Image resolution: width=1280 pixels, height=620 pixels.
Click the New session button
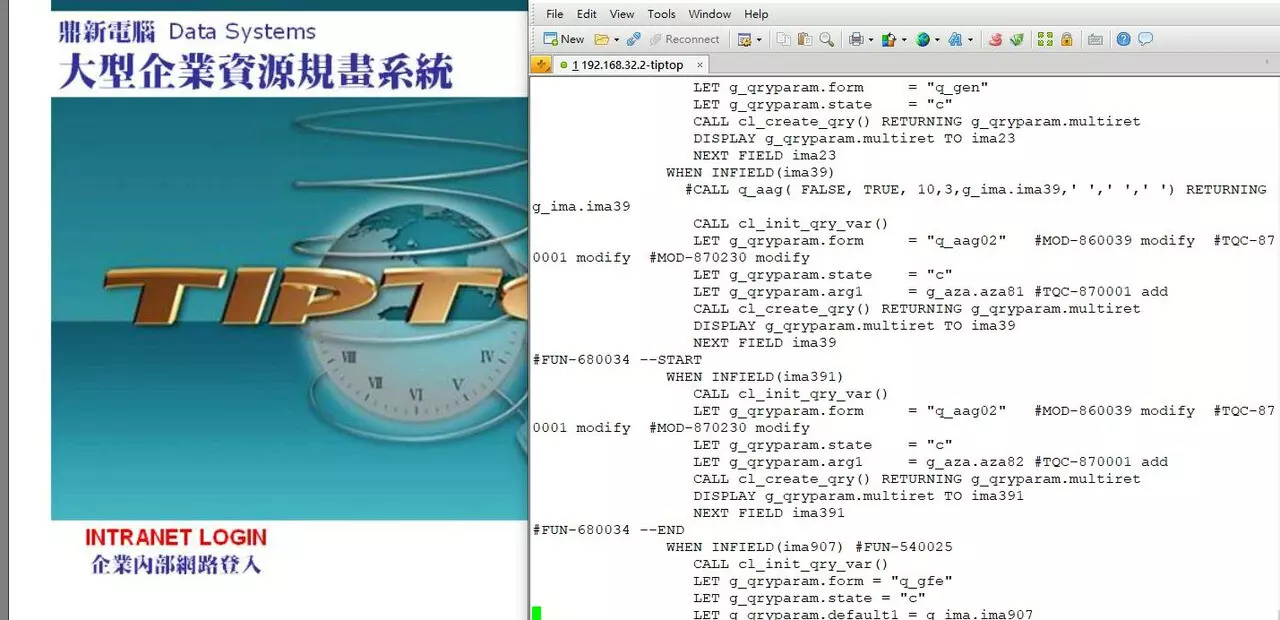563,39
